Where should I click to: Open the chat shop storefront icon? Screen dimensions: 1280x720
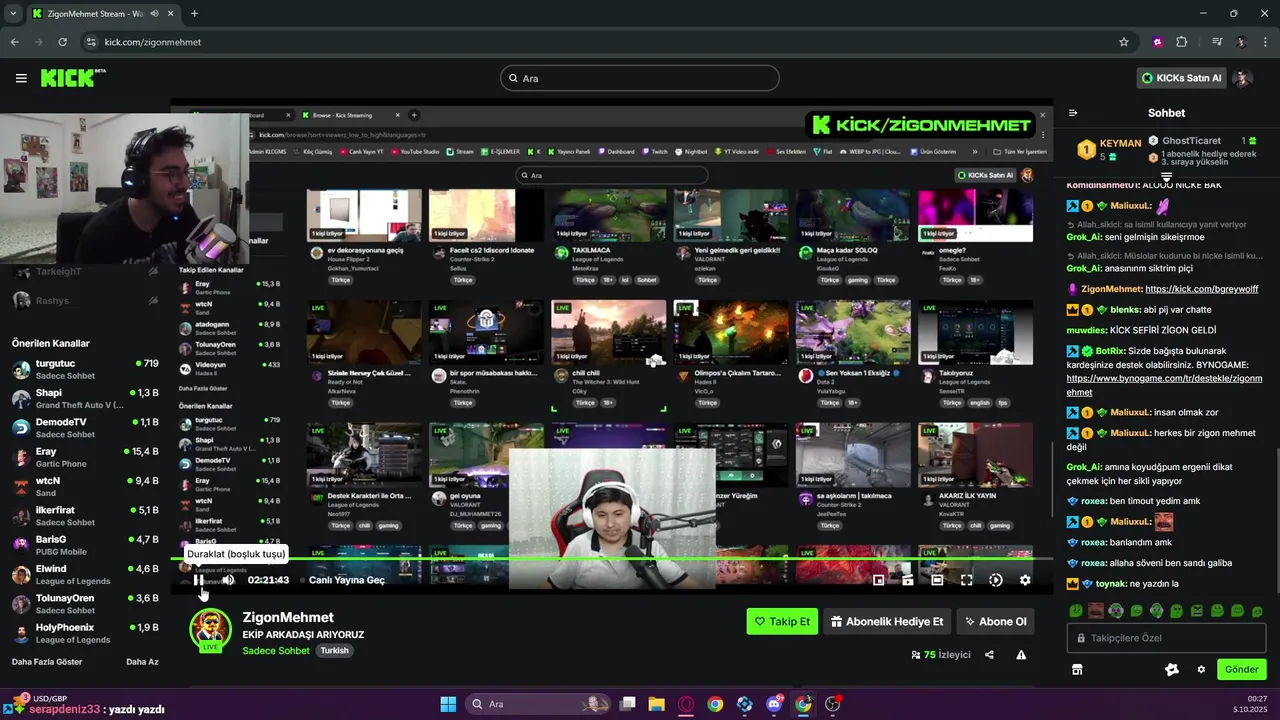(1077, 669)
